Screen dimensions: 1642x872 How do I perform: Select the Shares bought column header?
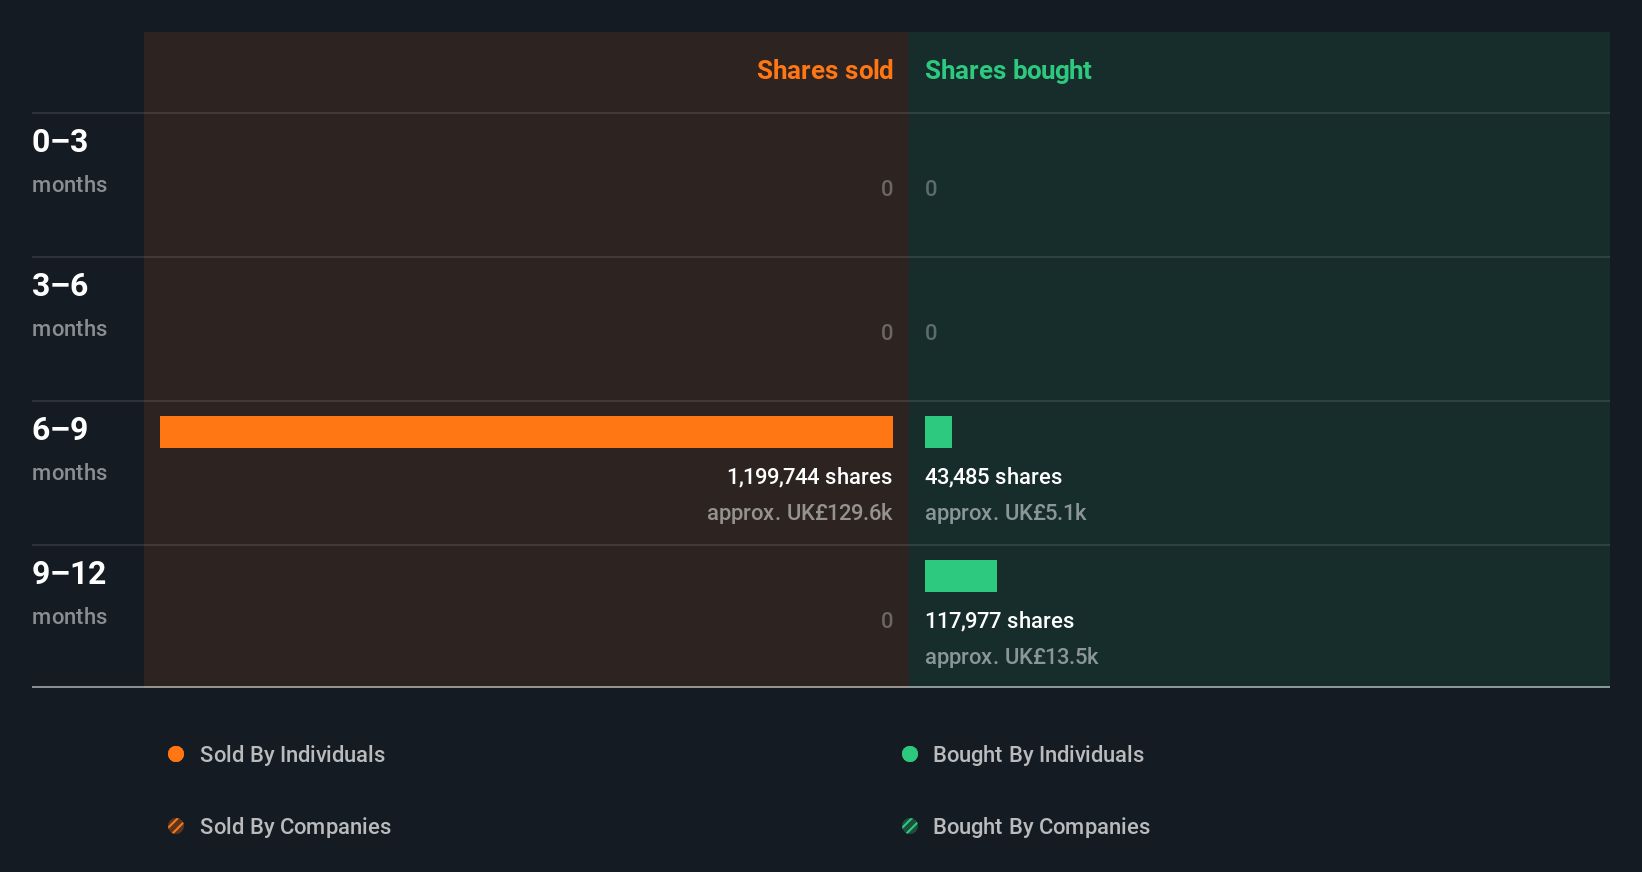coord(1008,70)
